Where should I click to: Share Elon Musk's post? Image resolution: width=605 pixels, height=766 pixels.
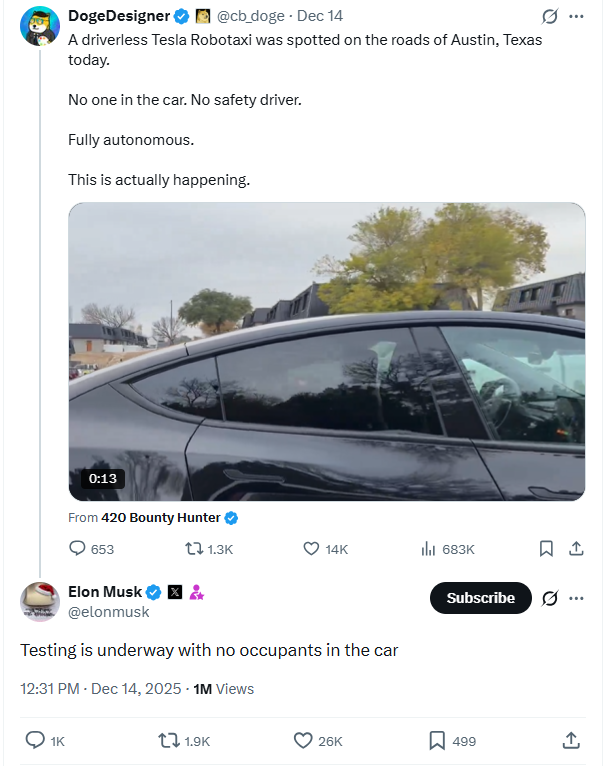[571, 741]
